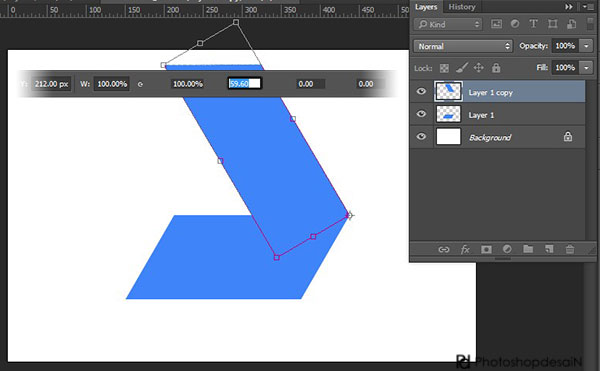The width and height of the screenshot is (600, 371).
Task: Click the link layers icon
Action: coord(443,250)
